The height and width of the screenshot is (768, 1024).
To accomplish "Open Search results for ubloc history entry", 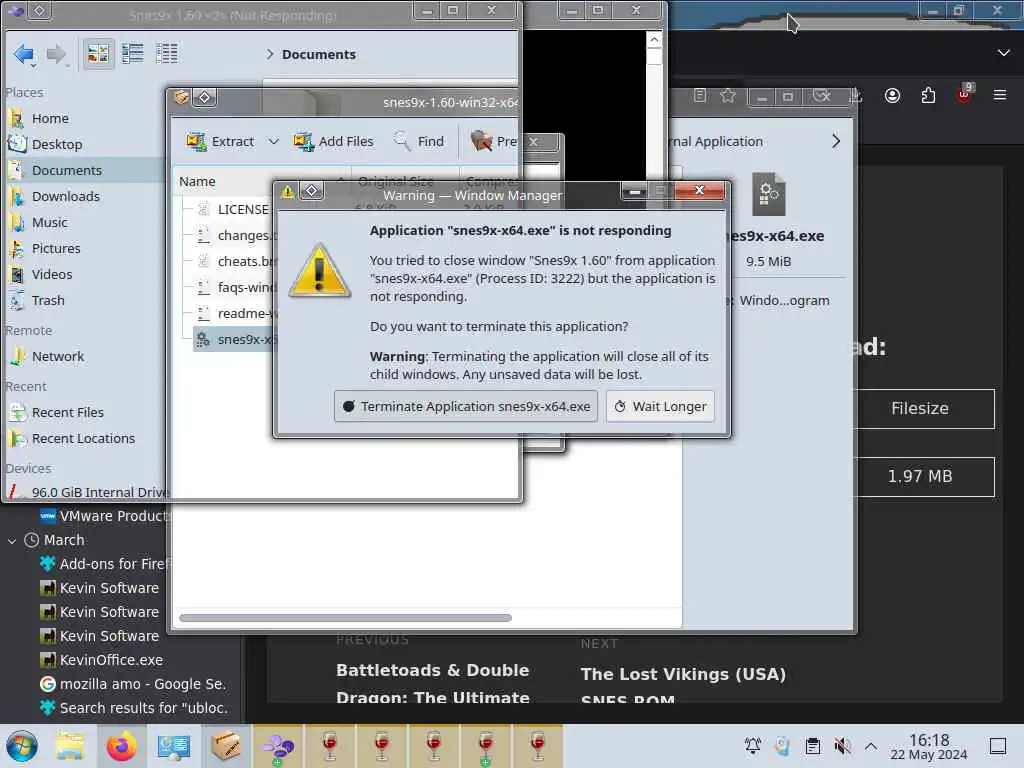I will [133, 708].
